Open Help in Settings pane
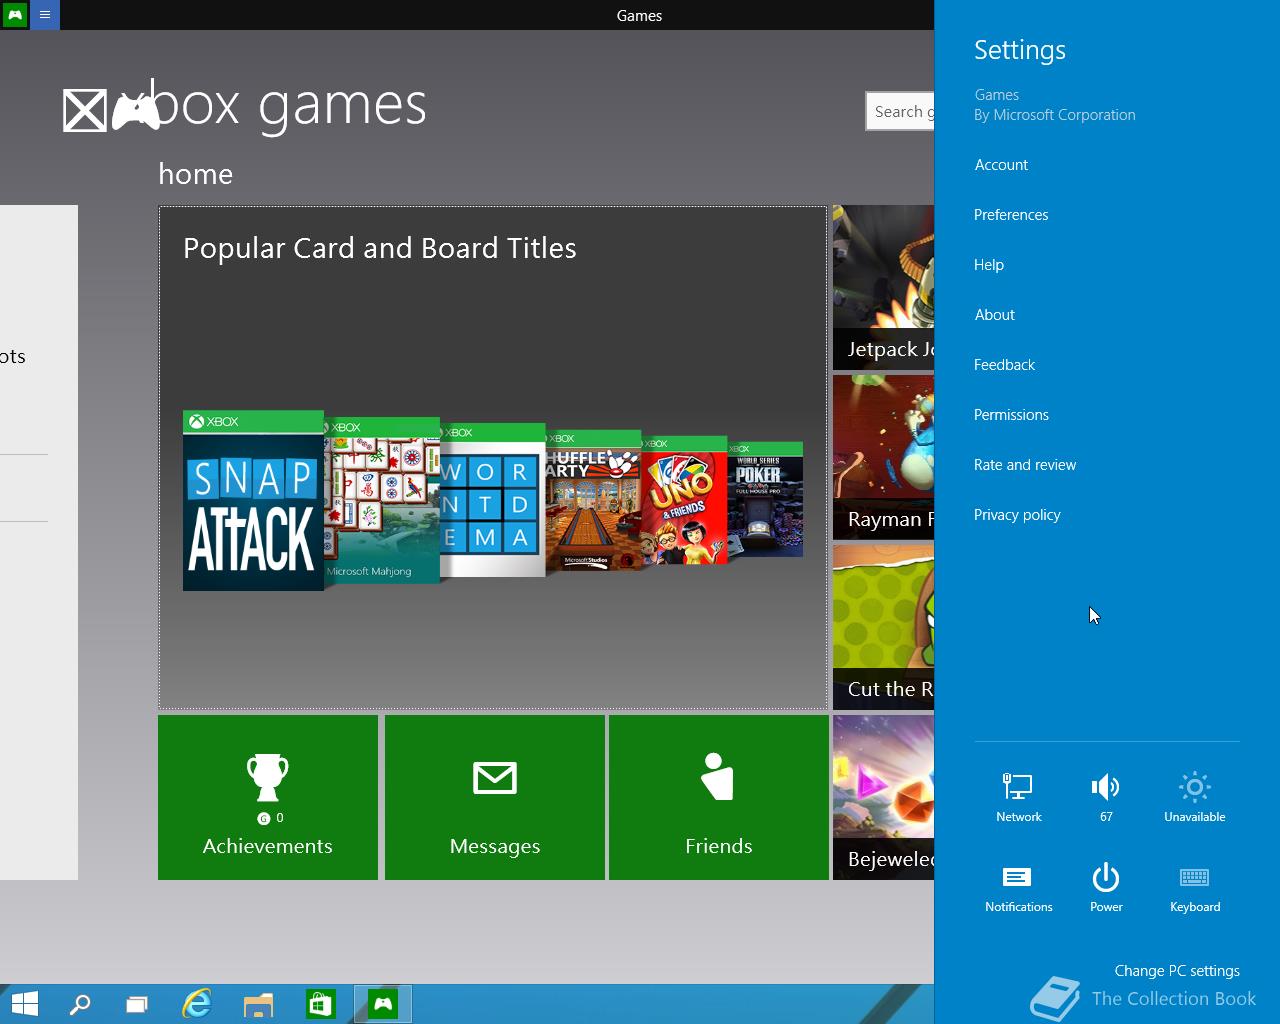The height and width of the screenshot is (1024, 1280). point(989,265)
